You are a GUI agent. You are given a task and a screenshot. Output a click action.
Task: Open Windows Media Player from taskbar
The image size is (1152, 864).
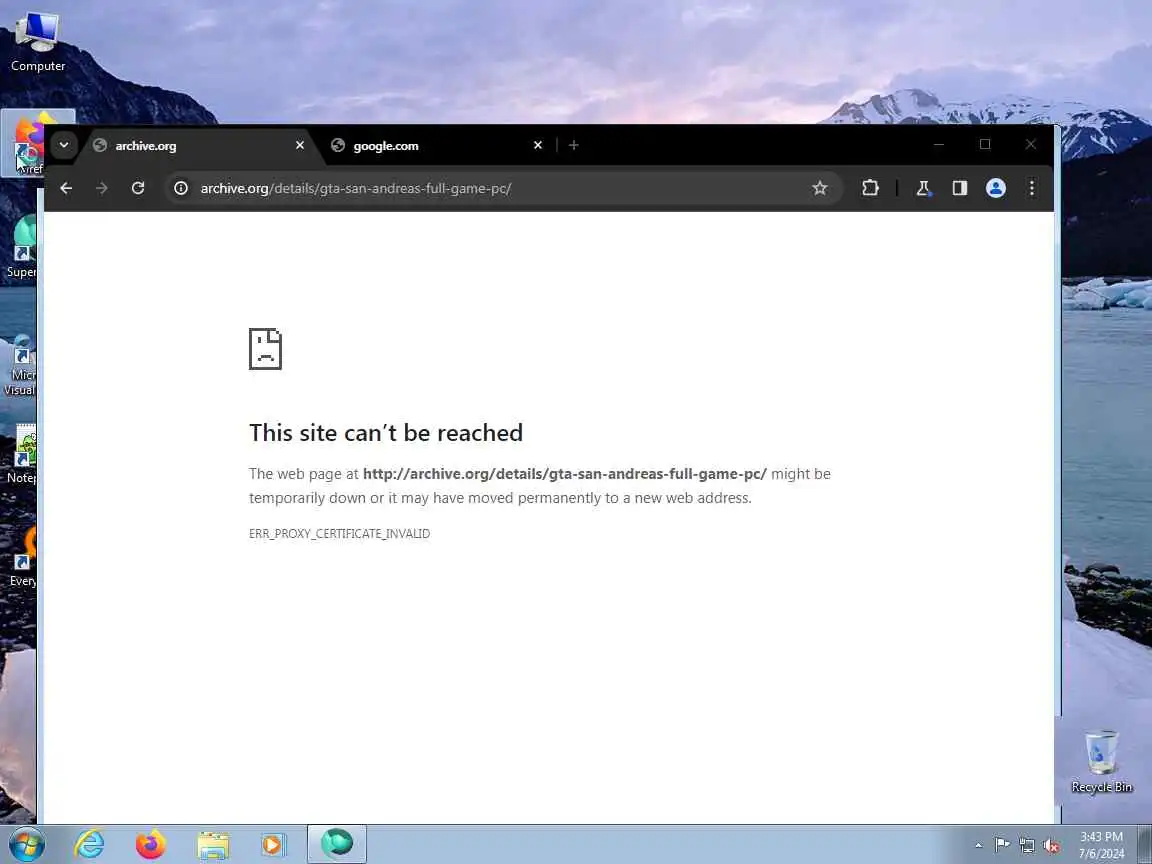[x=272, y=844]
